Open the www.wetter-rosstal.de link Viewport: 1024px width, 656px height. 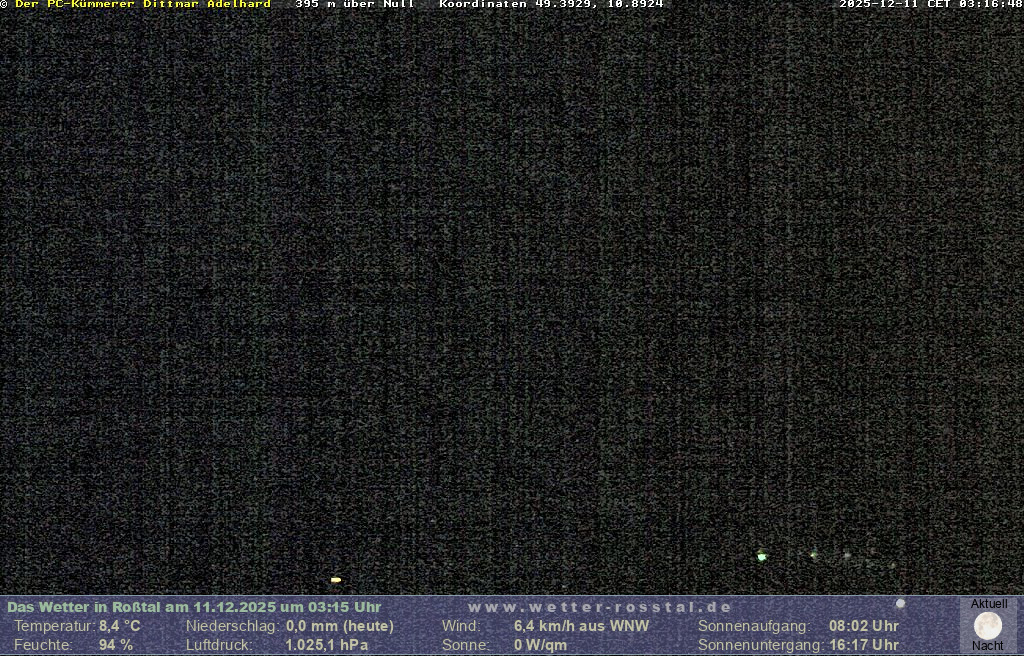(600, 607)
